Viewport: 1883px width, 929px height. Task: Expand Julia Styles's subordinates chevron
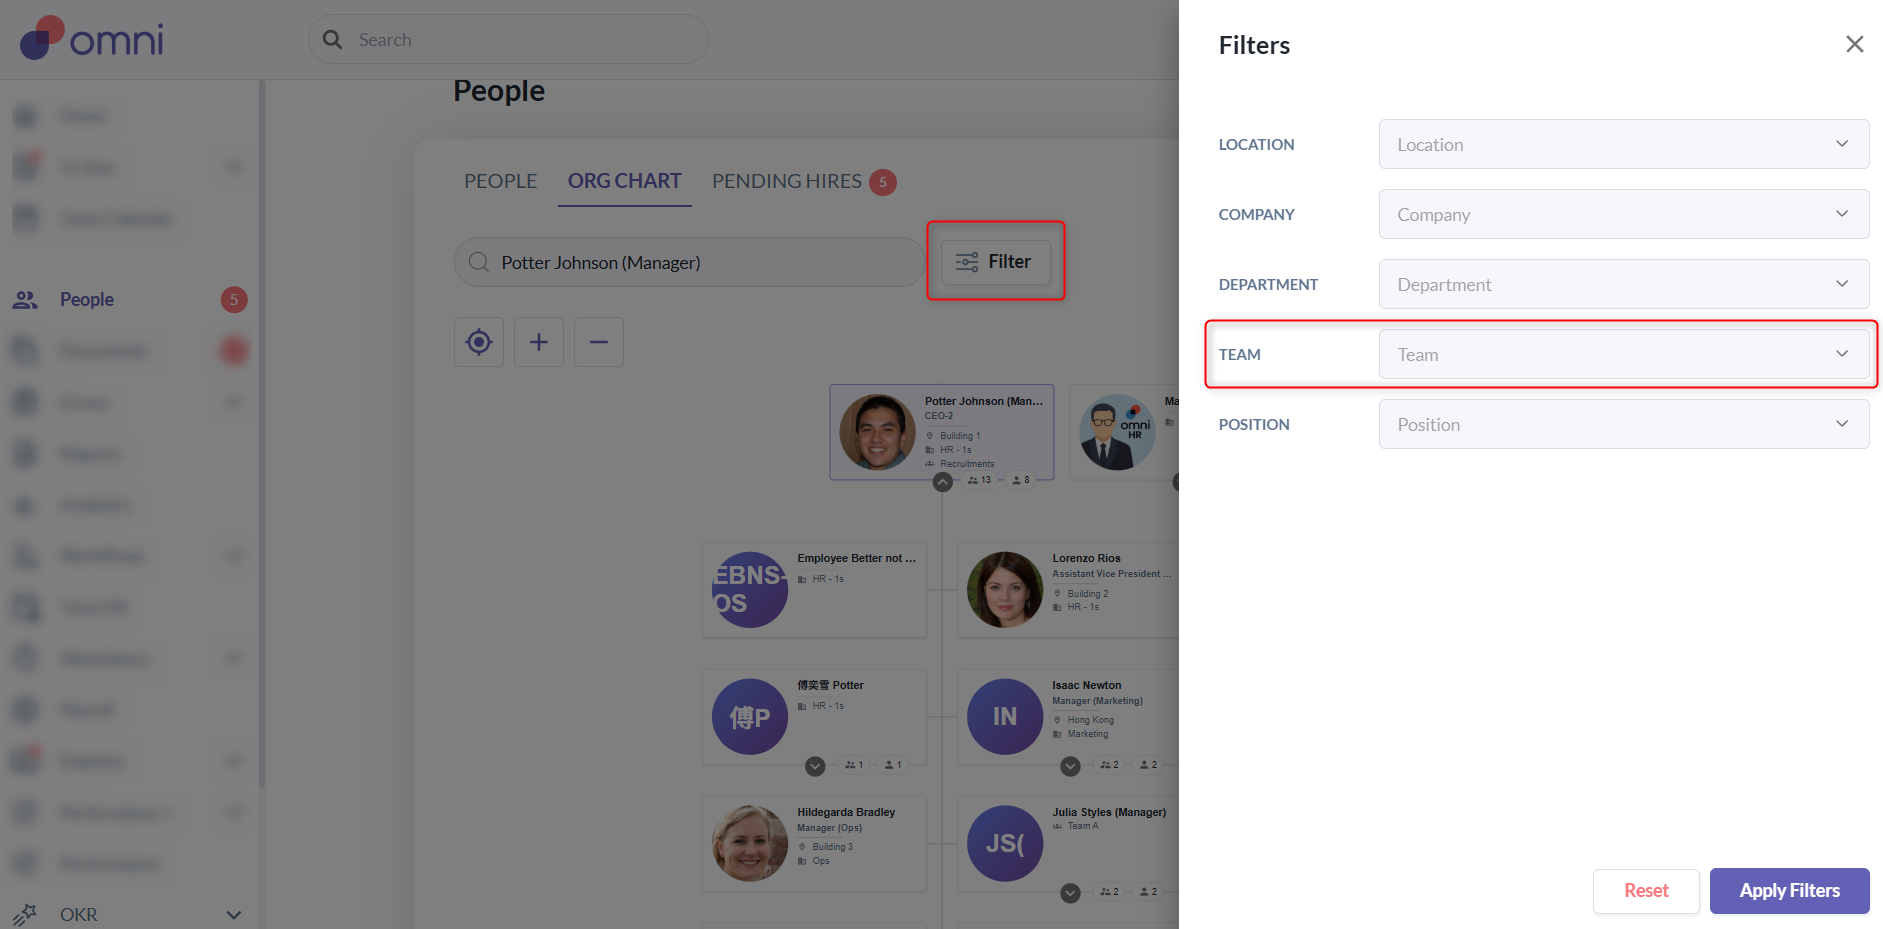pos(1070,893)
